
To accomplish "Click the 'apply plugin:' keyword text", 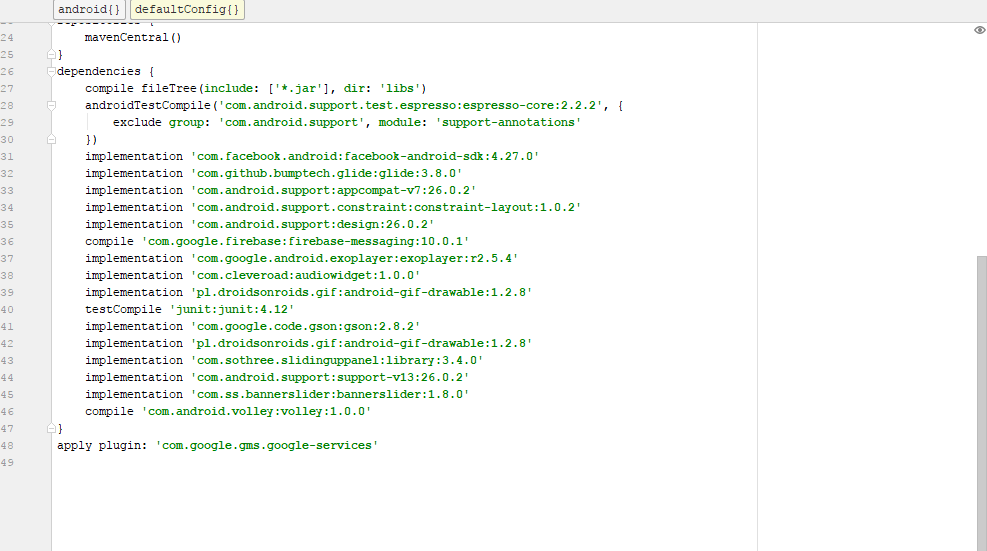I will 102,446.
